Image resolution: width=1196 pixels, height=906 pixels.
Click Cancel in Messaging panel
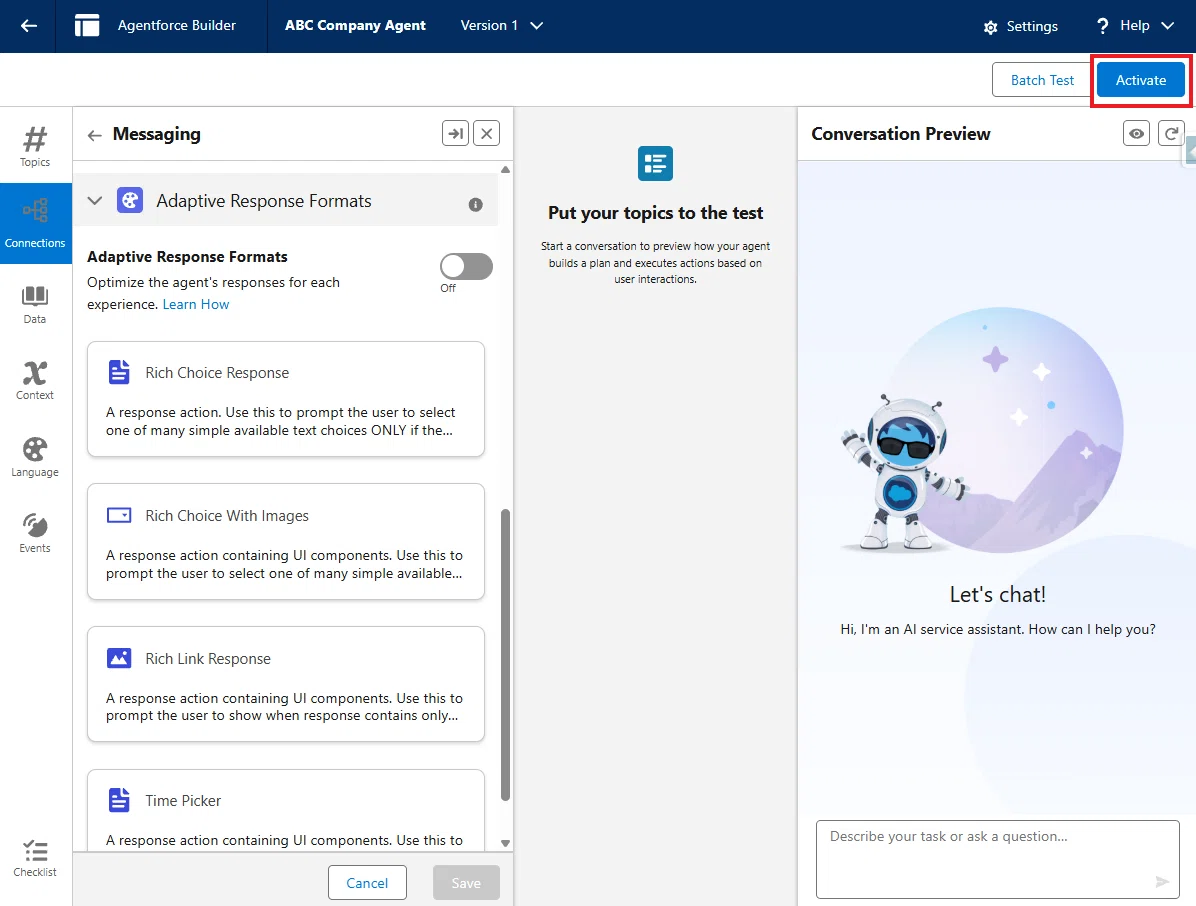(367, 882)
